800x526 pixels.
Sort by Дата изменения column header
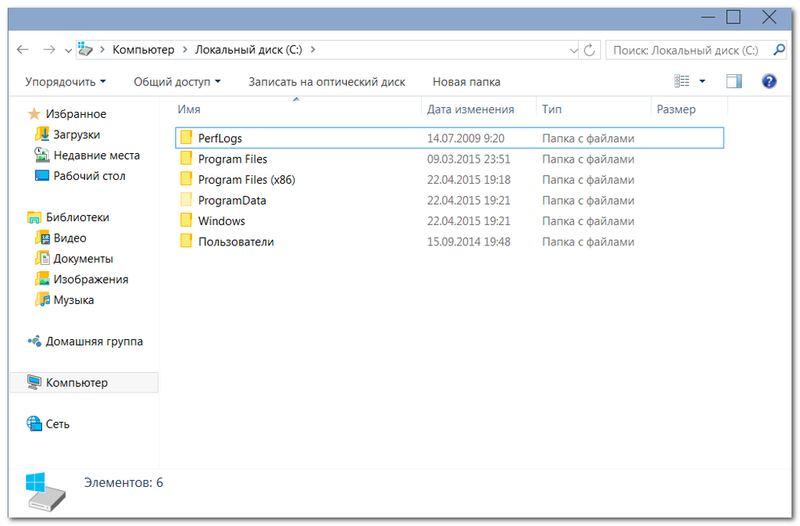pos(470,109)
